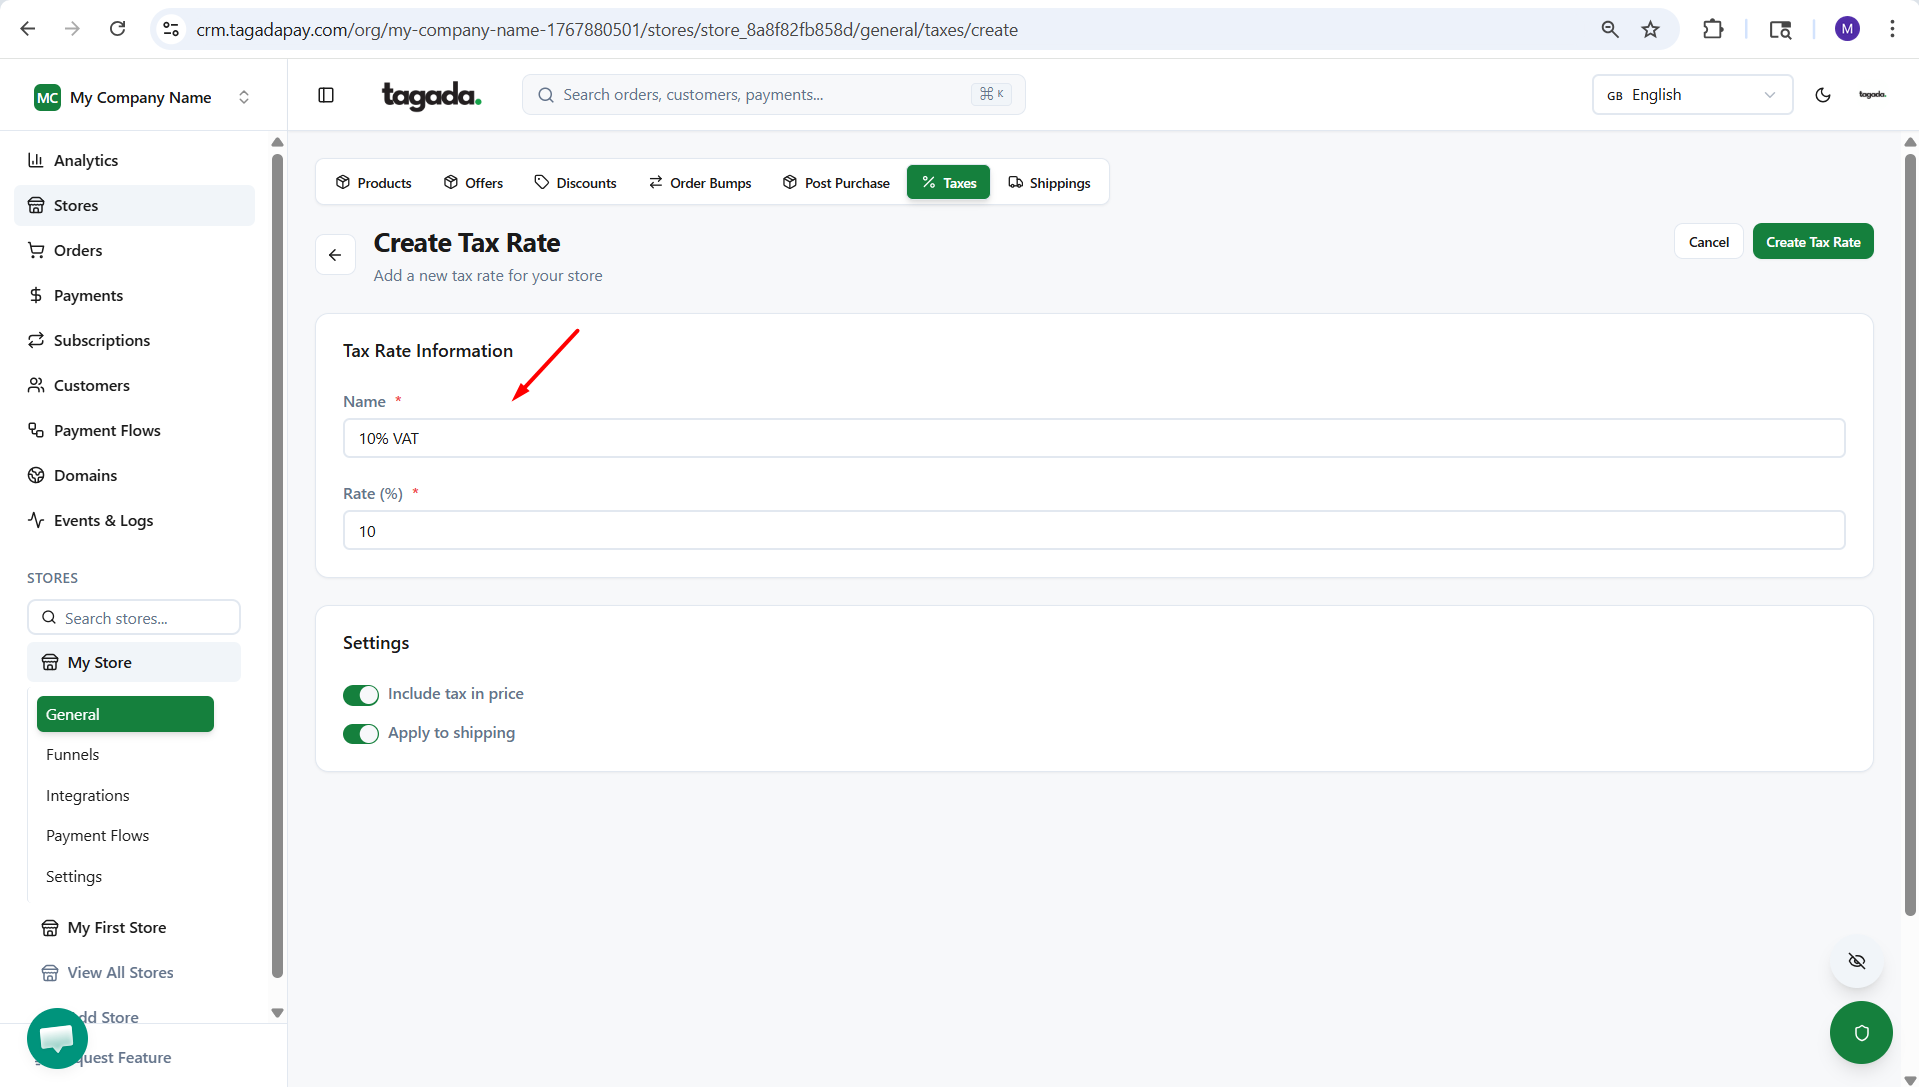This screenshot has width=1919, height=1087.
Task: Click the green shield floating button
Action: tap(1860, 1033)
